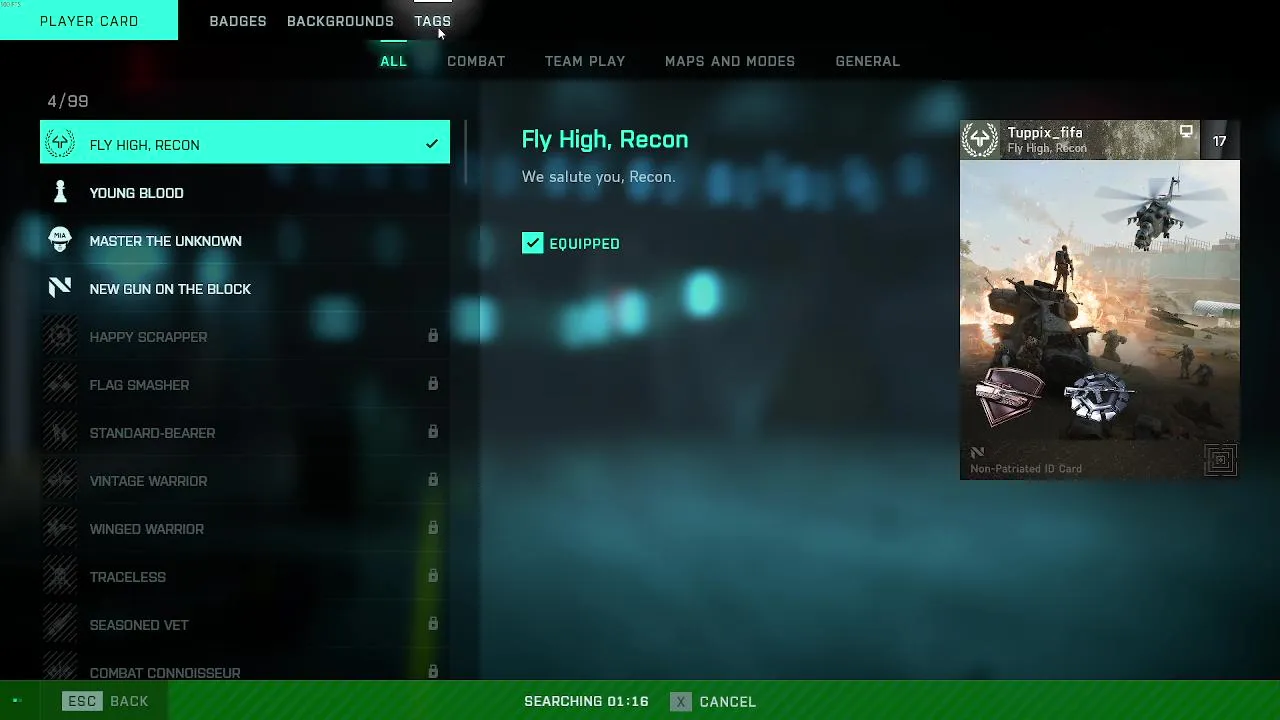
Task: Click the Non-Patriated ID Card label
Action: [1026, 468]
